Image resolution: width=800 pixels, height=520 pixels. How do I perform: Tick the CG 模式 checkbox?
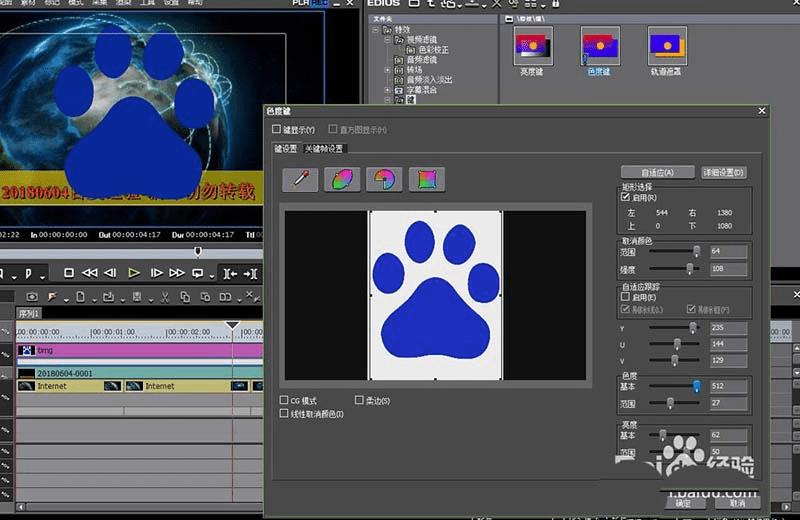[284, 400]
